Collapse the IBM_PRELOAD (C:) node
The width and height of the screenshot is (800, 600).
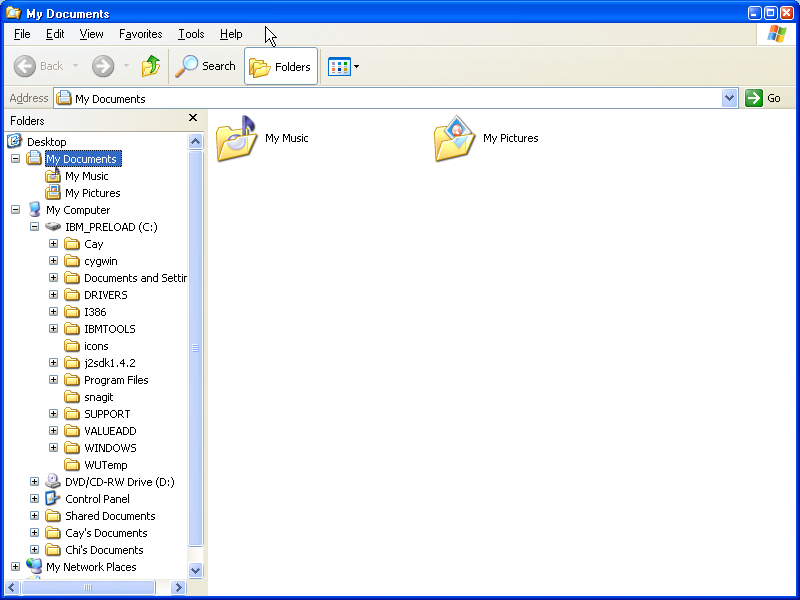[34, 227]
